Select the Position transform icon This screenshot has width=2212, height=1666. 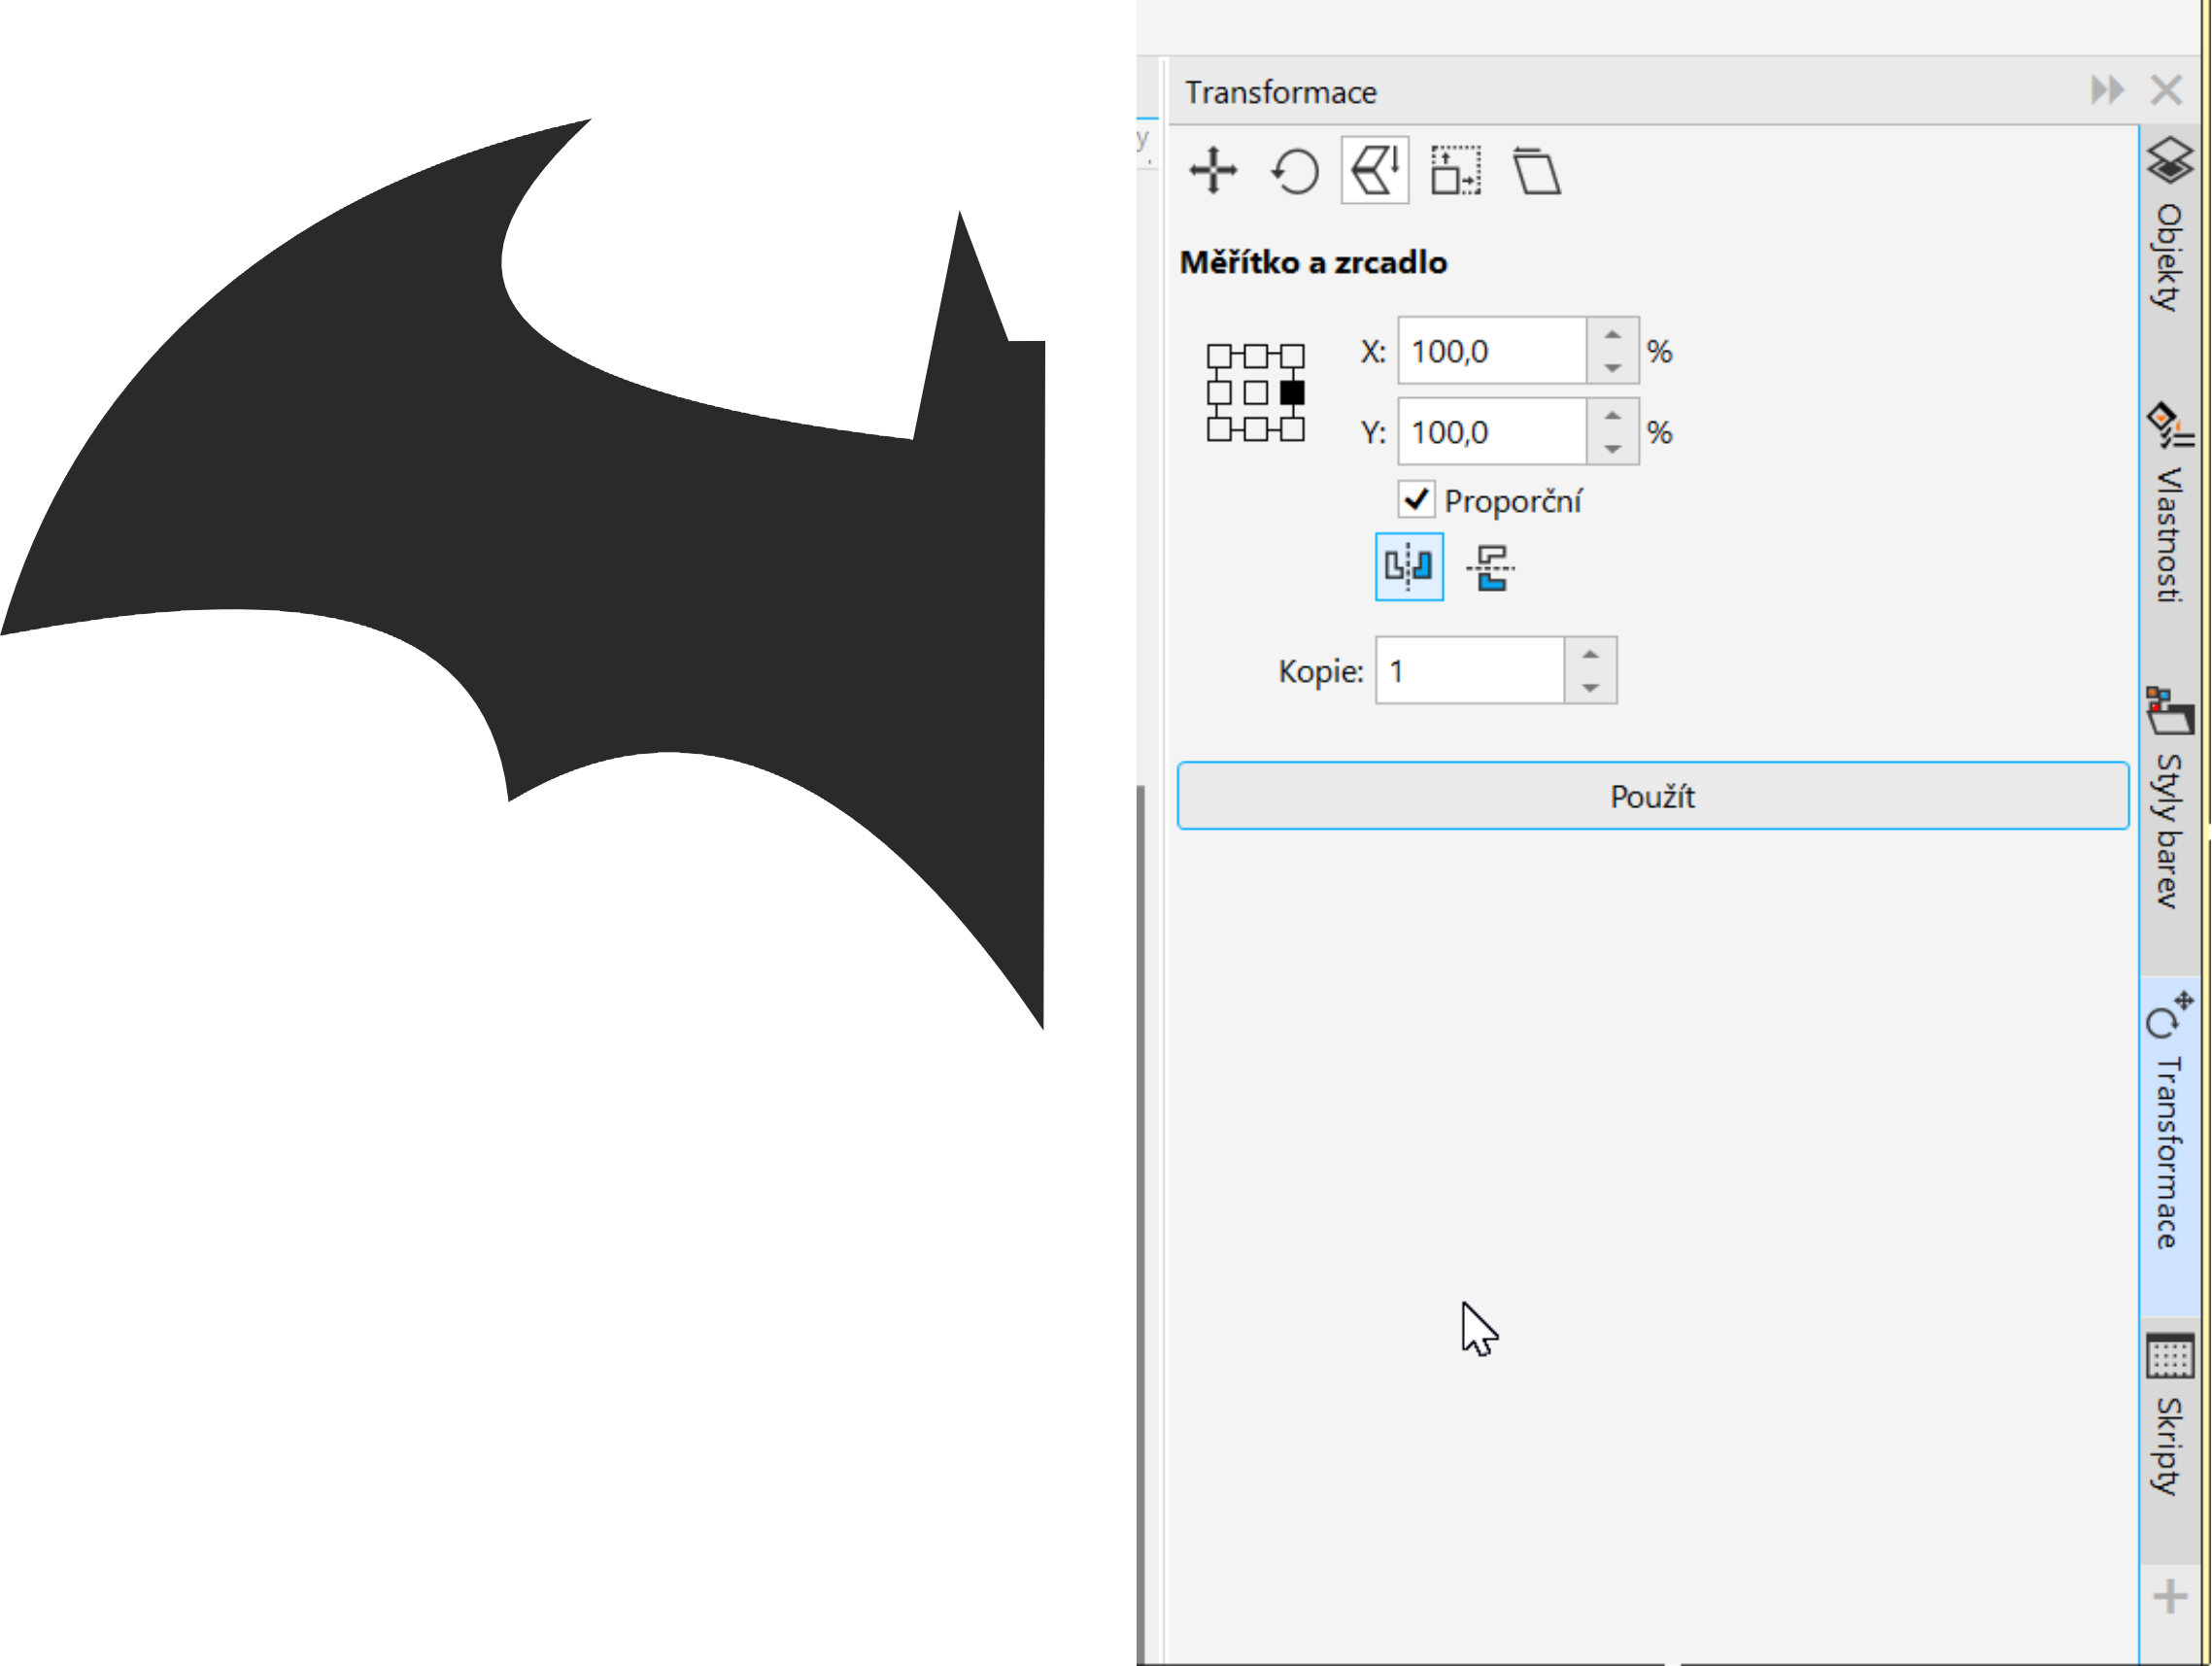click(x=1213, y=171)
